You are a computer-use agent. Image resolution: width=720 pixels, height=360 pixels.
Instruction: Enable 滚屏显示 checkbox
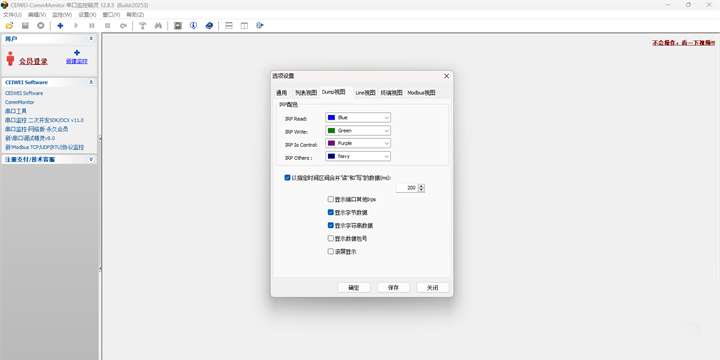click(x=331, y=252)
